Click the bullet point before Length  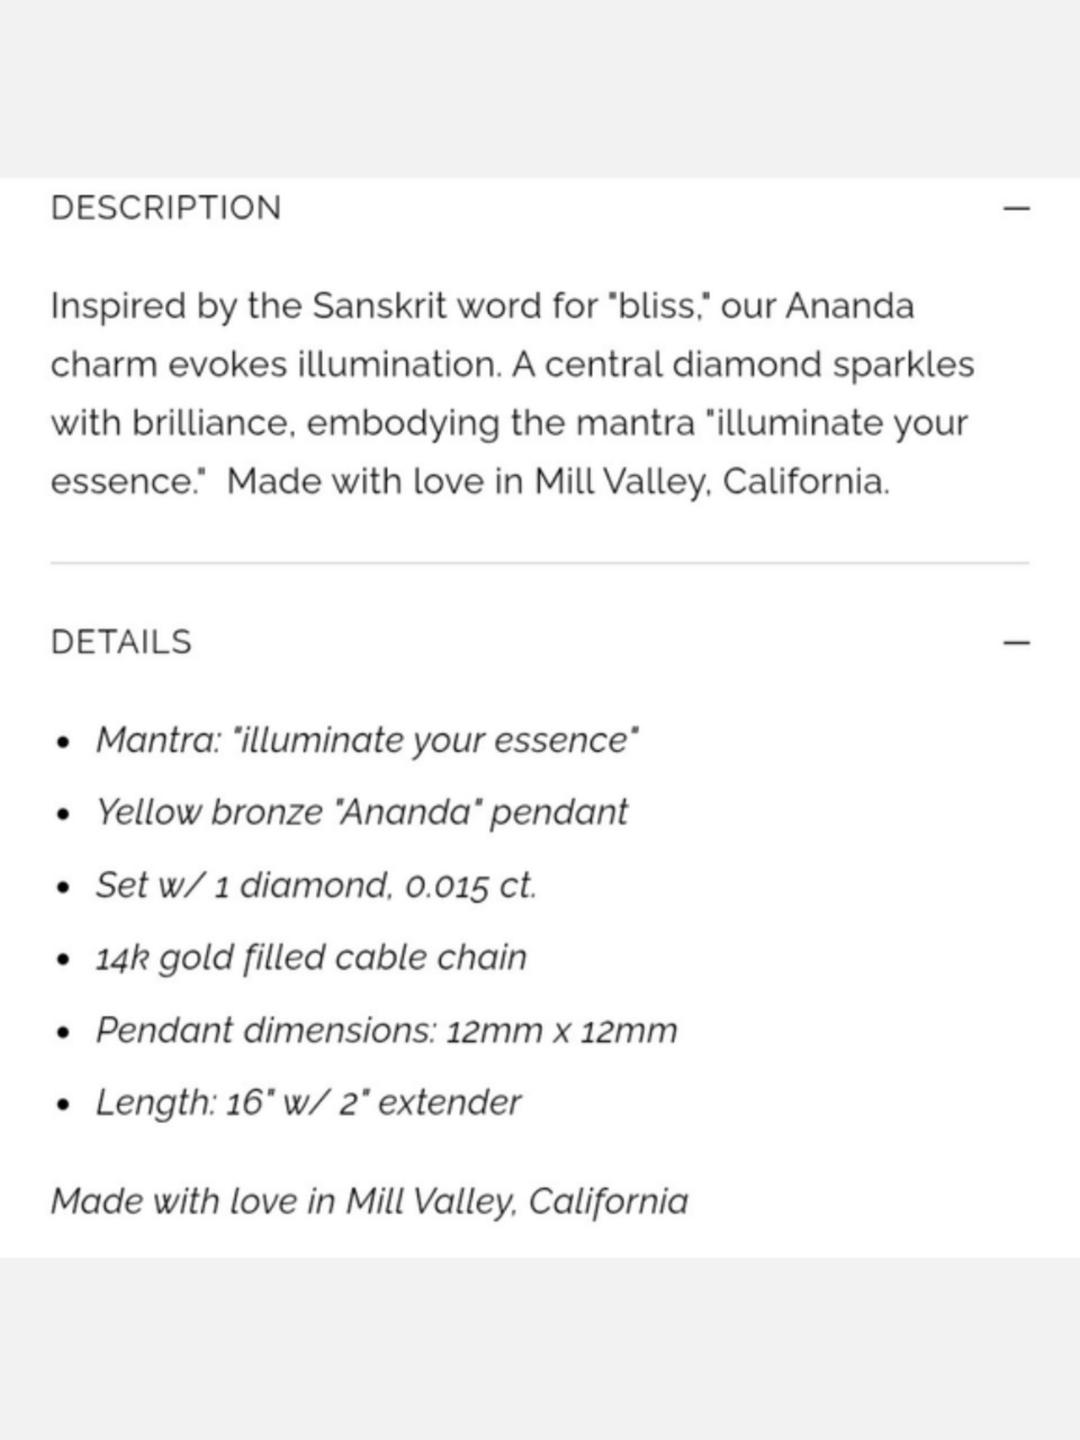pos(64,1106)
